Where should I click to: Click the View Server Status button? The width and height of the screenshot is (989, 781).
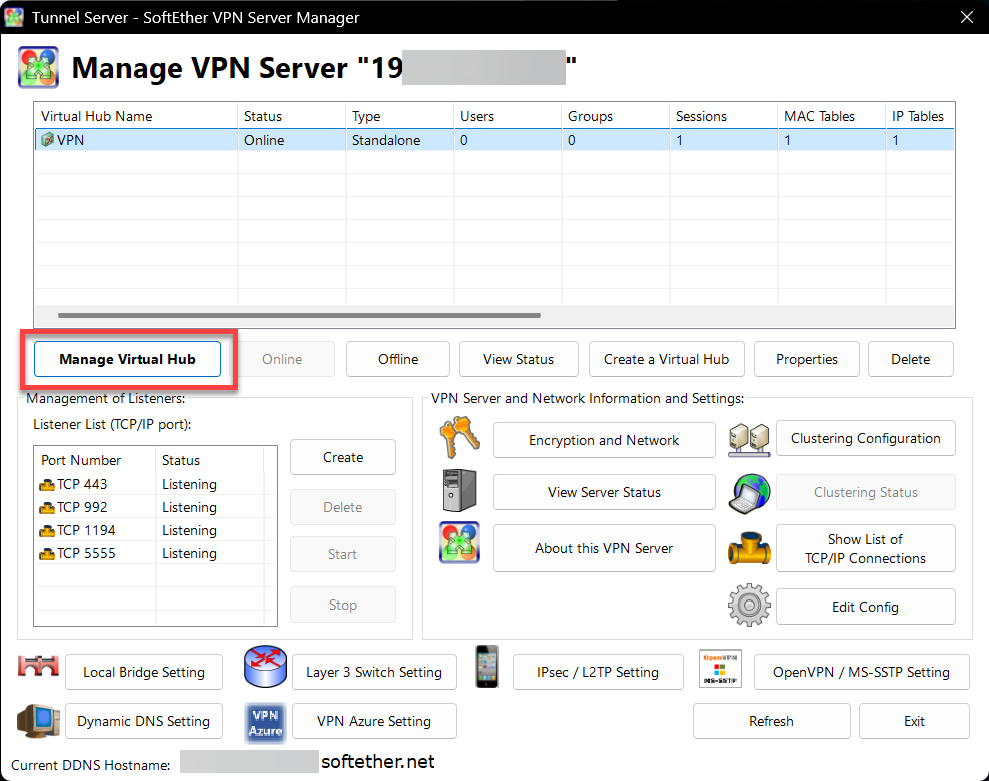pyautogui.click(x=604, y=492)
